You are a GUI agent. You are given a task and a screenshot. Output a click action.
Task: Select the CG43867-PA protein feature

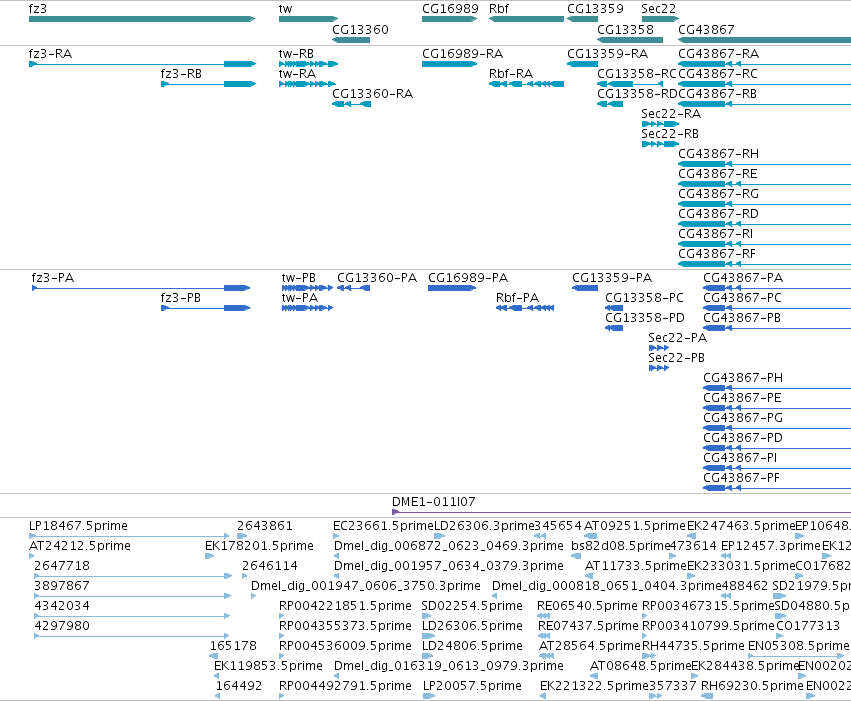(x=777, y=288)
